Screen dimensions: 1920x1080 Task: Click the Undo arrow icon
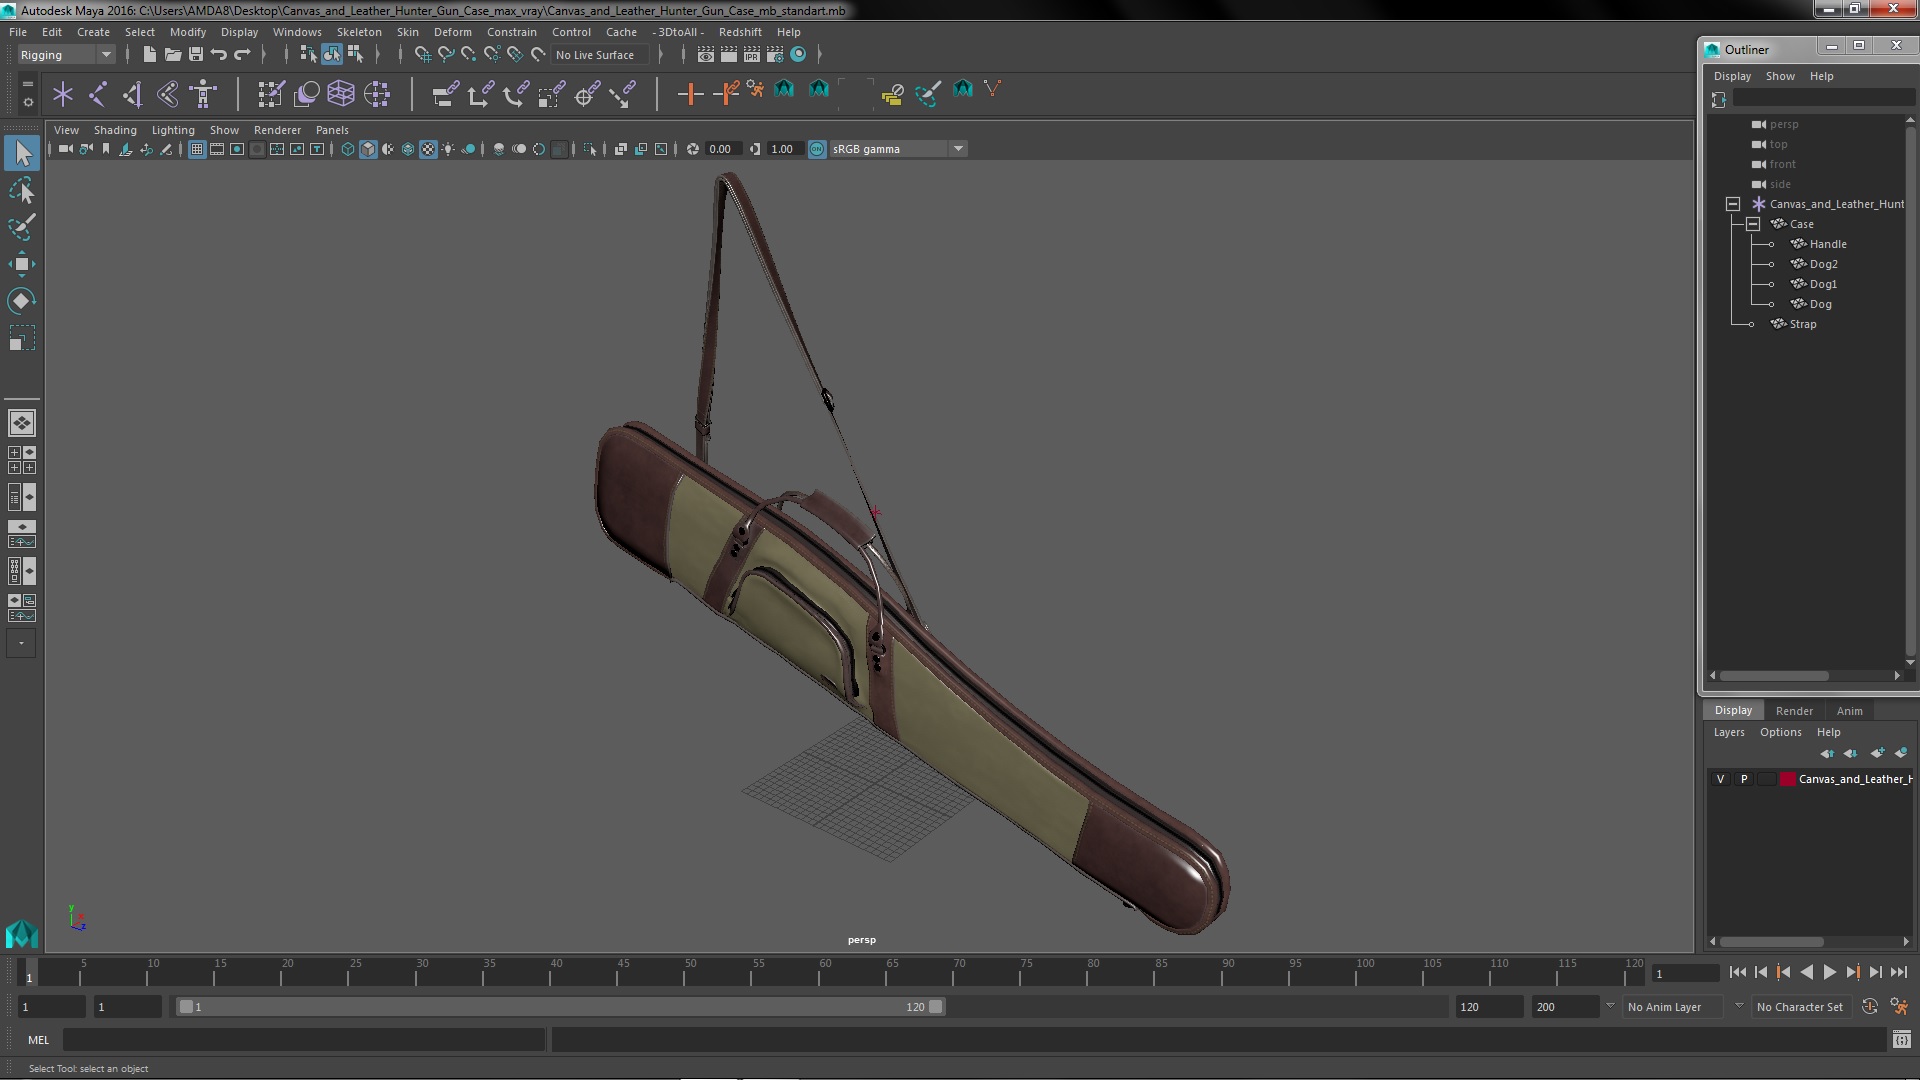click(219, 55)
